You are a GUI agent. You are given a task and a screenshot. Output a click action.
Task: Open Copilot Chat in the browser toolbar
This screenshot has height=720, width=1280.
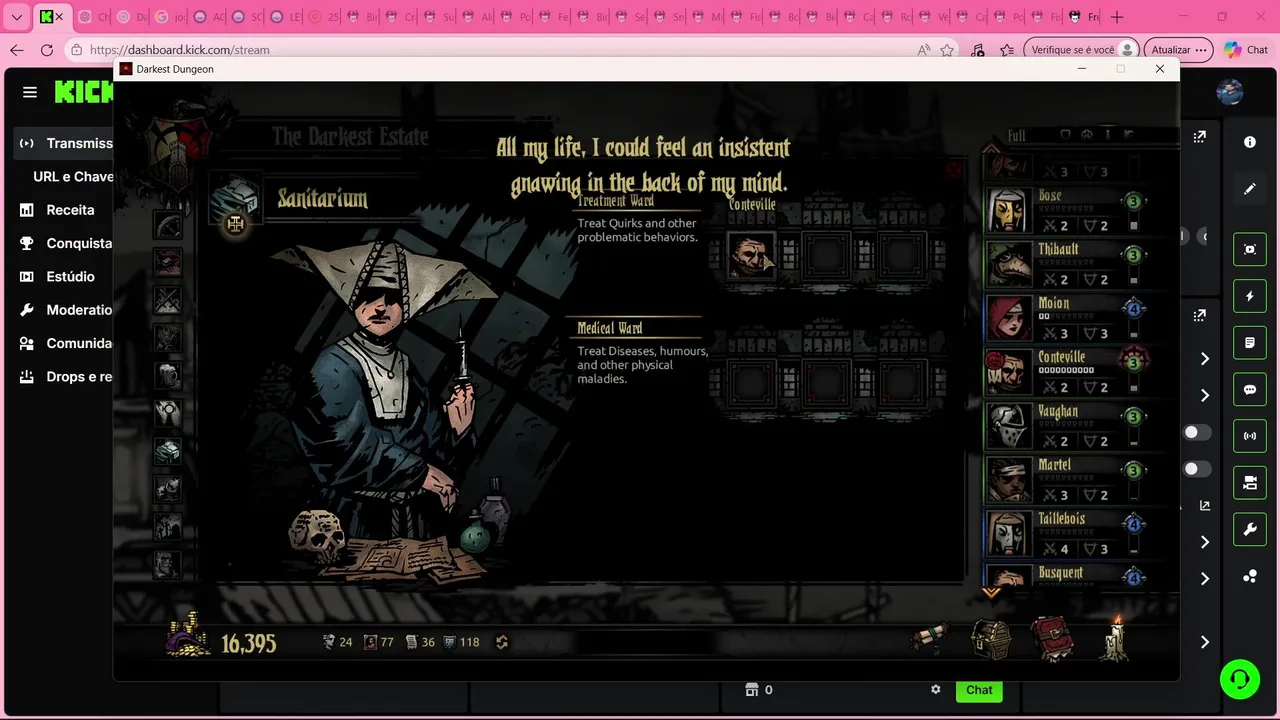pos(1246,50)
